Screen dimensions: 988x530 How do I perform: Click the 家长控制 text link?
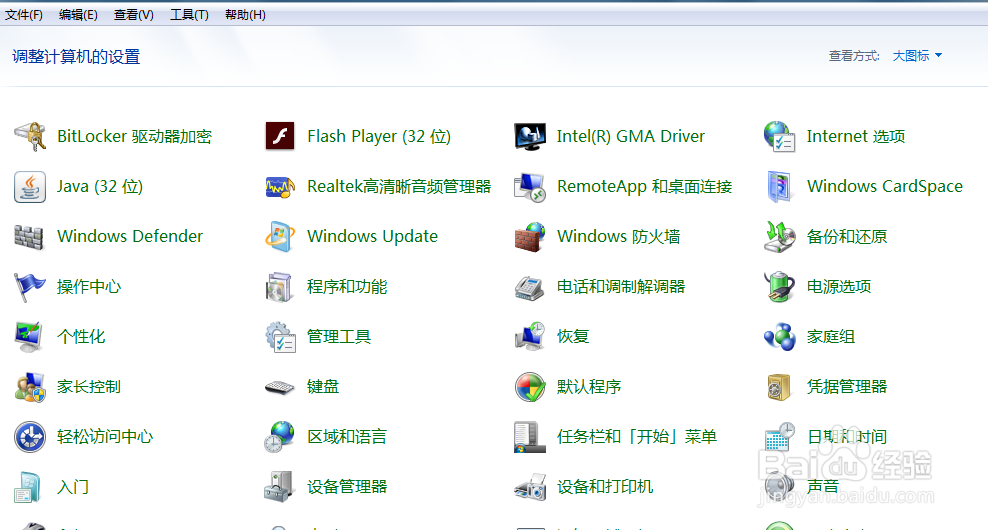pyautogui.click(x=89, y=386)
